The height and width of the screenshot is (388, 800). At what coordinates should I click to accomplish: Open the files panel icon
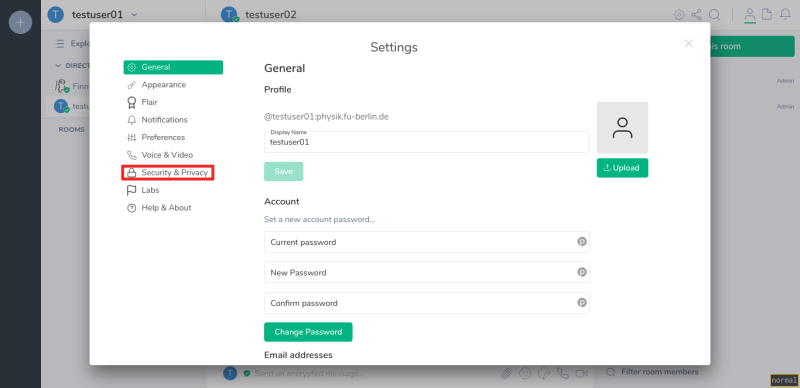(x=767, y=15)
